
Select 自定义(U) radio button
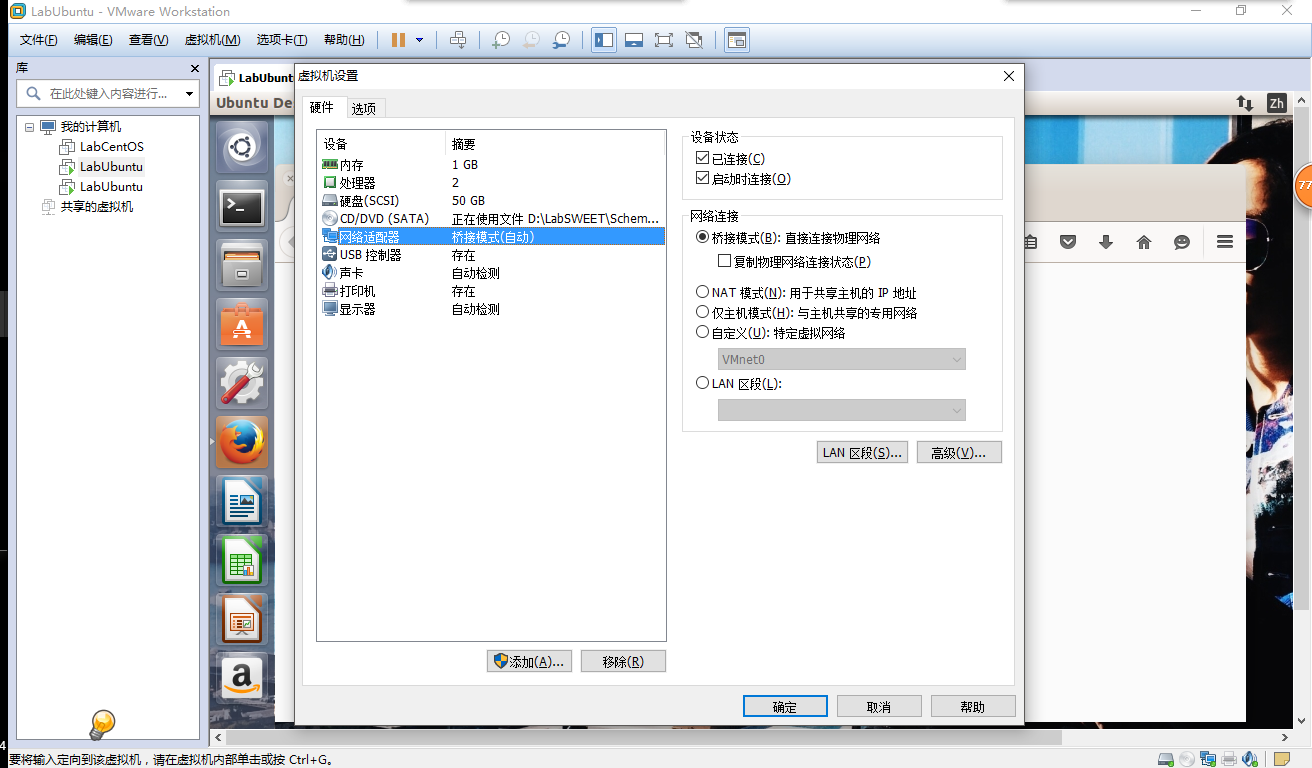(x=702, y=333)
